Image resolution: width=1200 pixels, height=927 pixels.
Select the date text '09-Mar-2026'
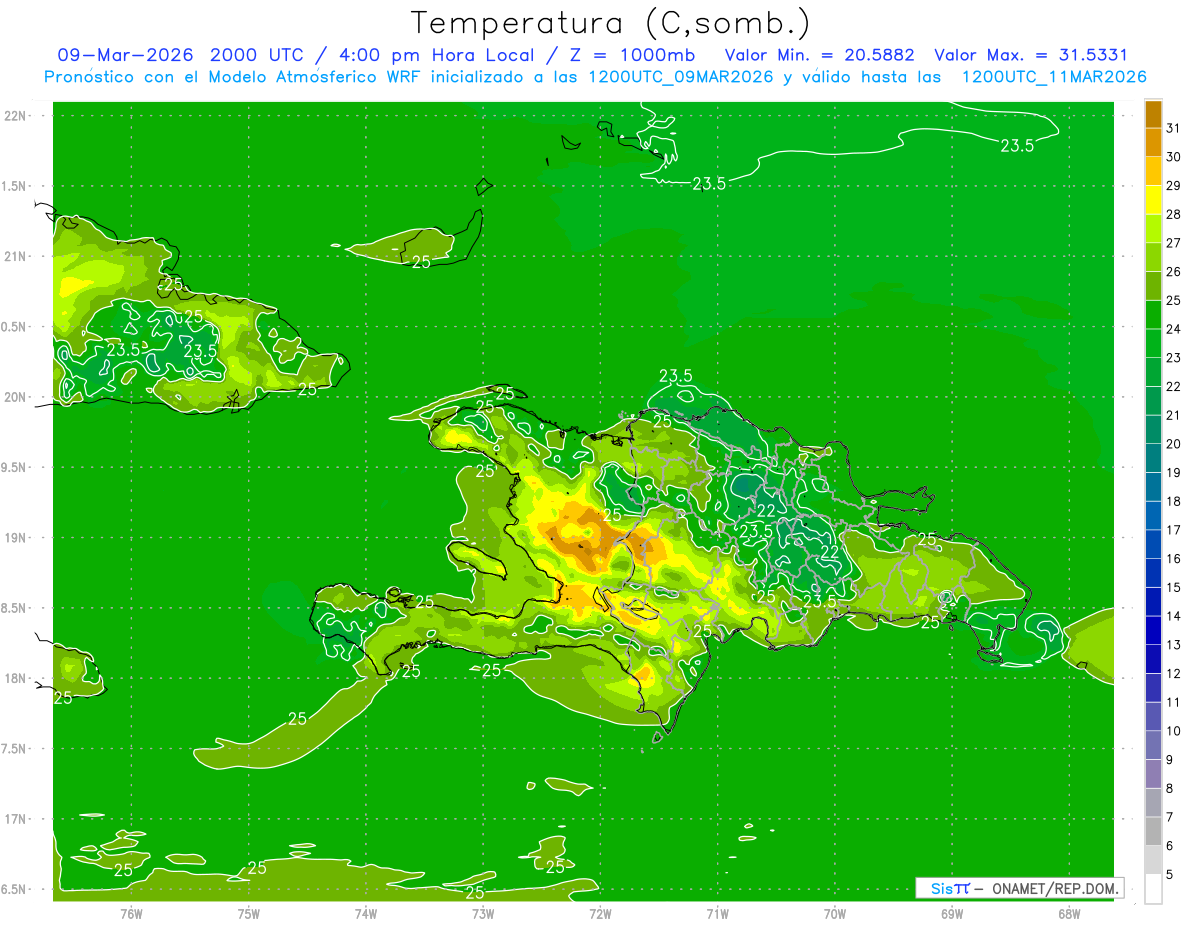tap(126, 55)
